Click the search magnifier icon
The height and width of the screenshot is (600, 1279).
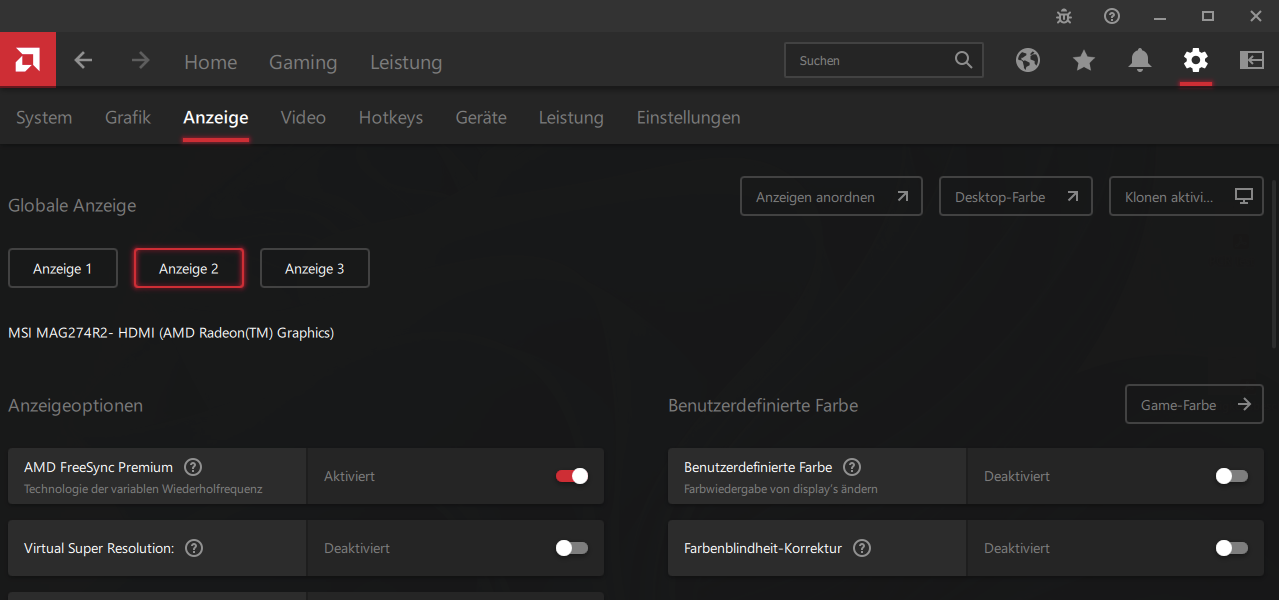963,60
